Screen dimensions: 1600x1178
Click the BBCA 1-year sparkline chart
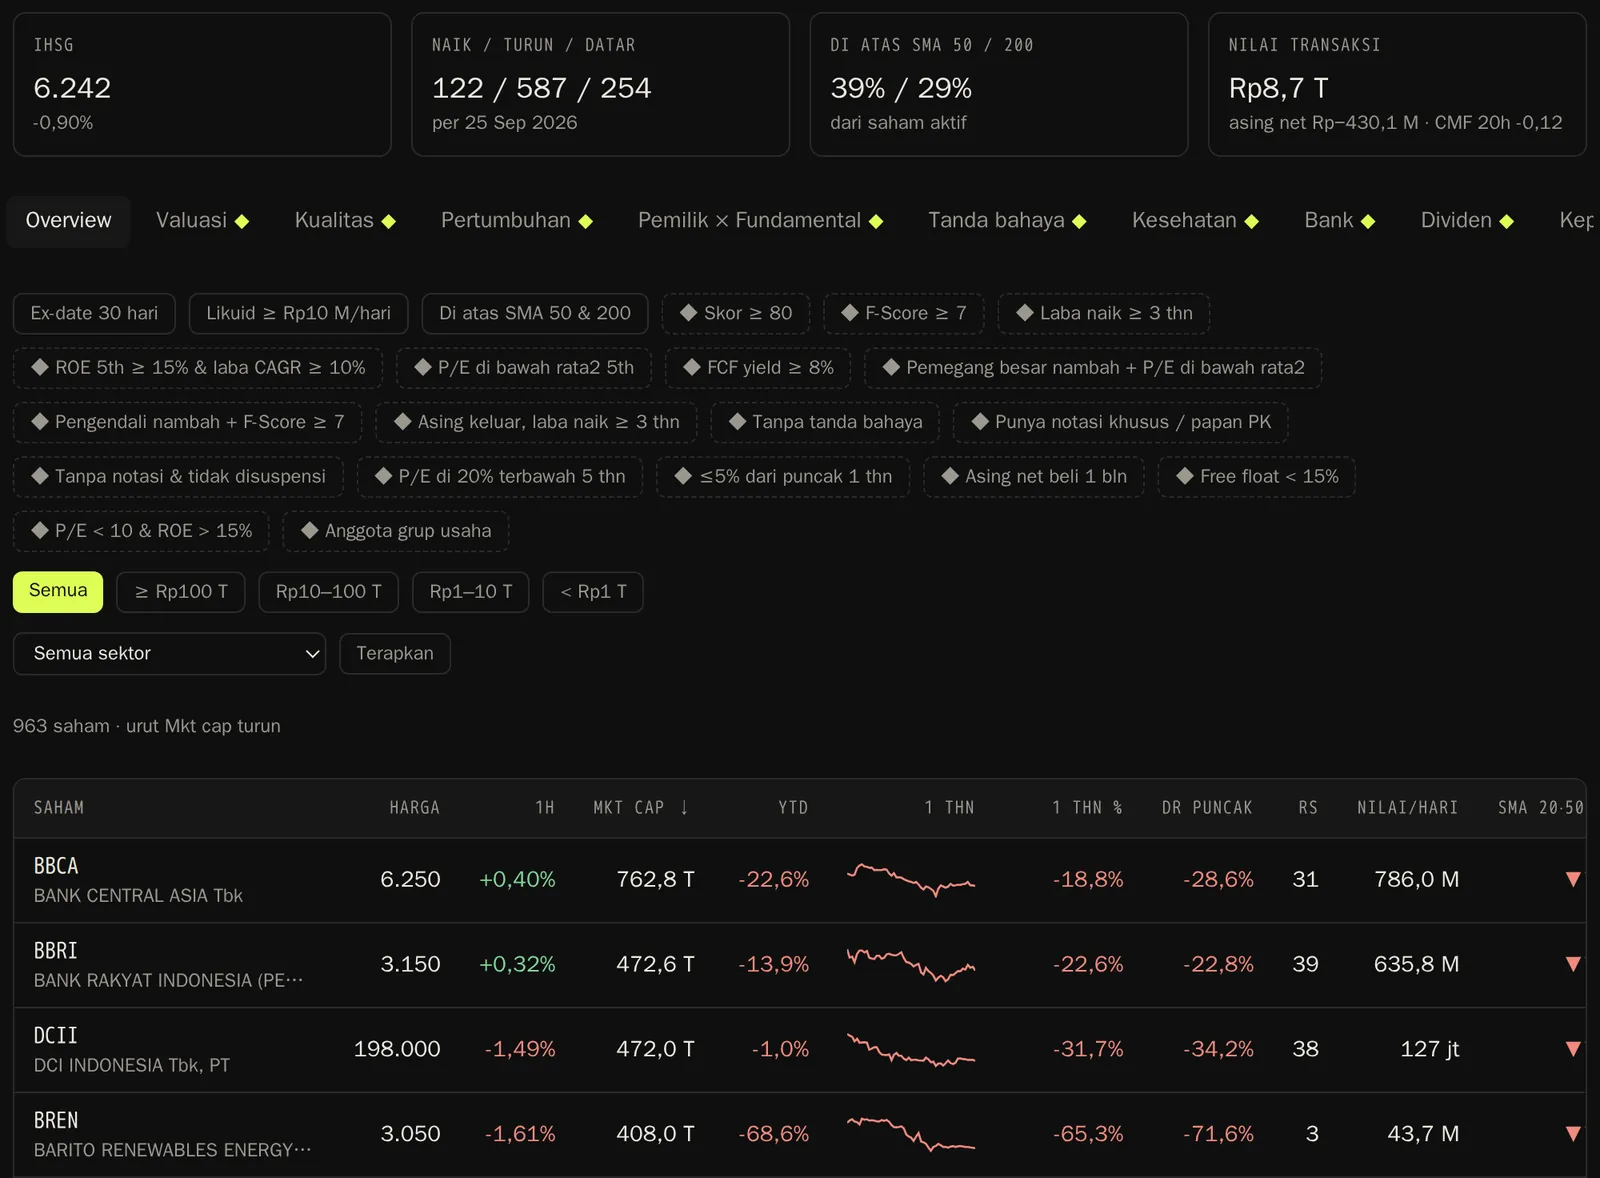911,880
